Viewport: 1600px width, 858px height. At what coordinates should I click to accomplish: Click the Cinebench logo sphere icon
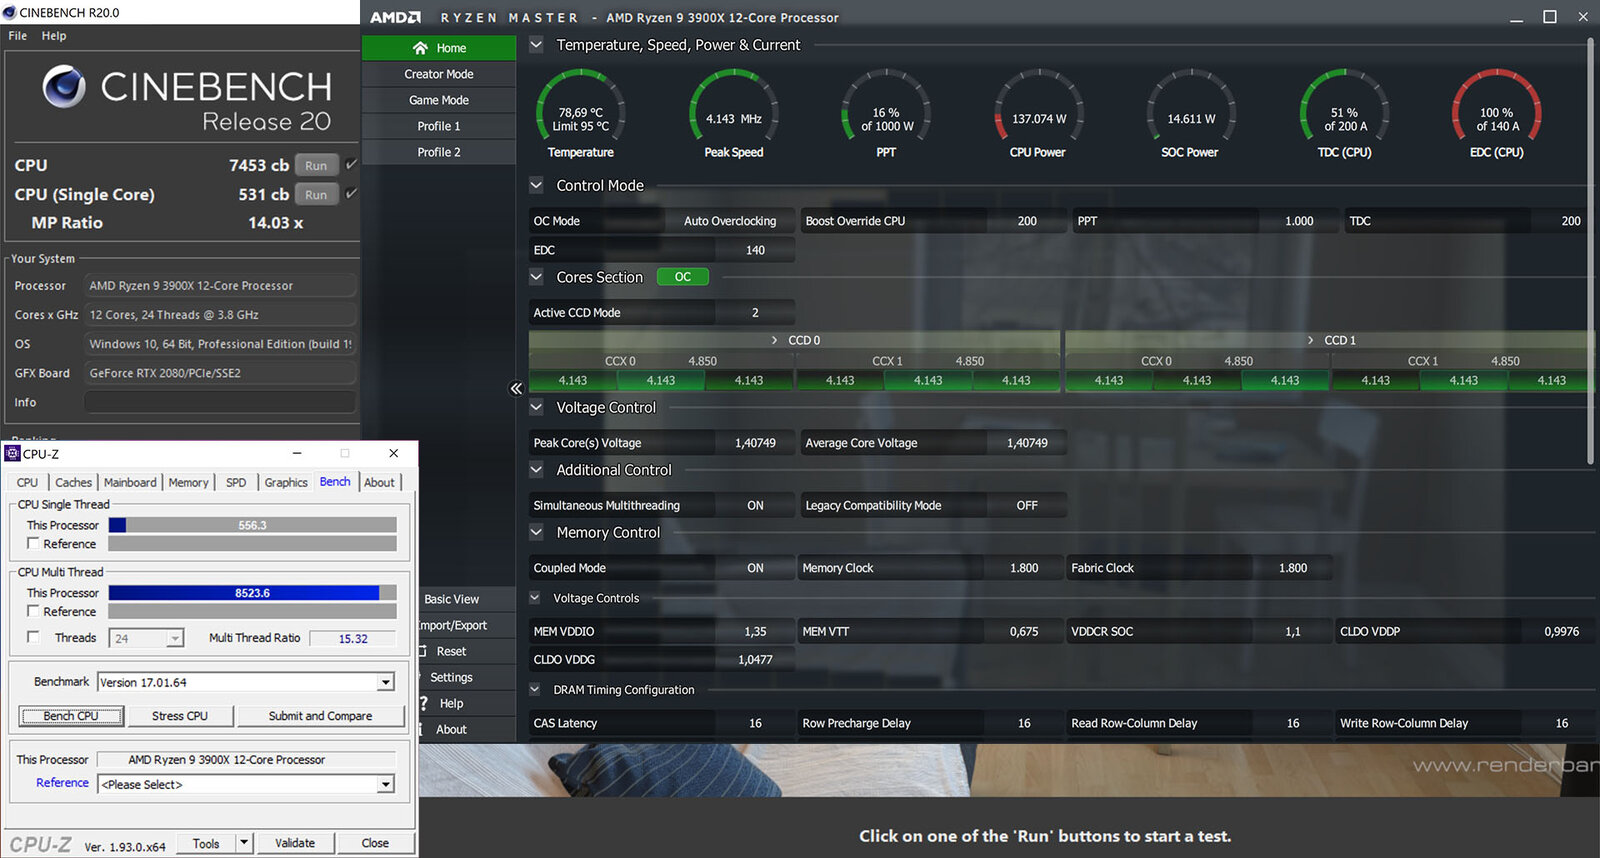click(x=64, y=86)
